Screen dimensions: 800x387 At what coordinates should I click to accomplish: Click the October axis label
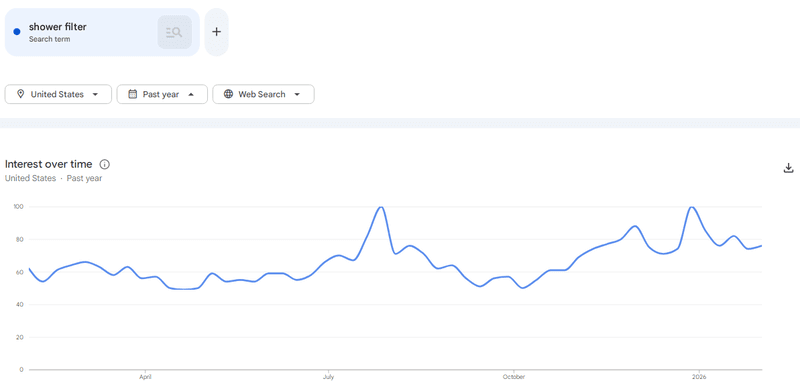tap(514, 377)
